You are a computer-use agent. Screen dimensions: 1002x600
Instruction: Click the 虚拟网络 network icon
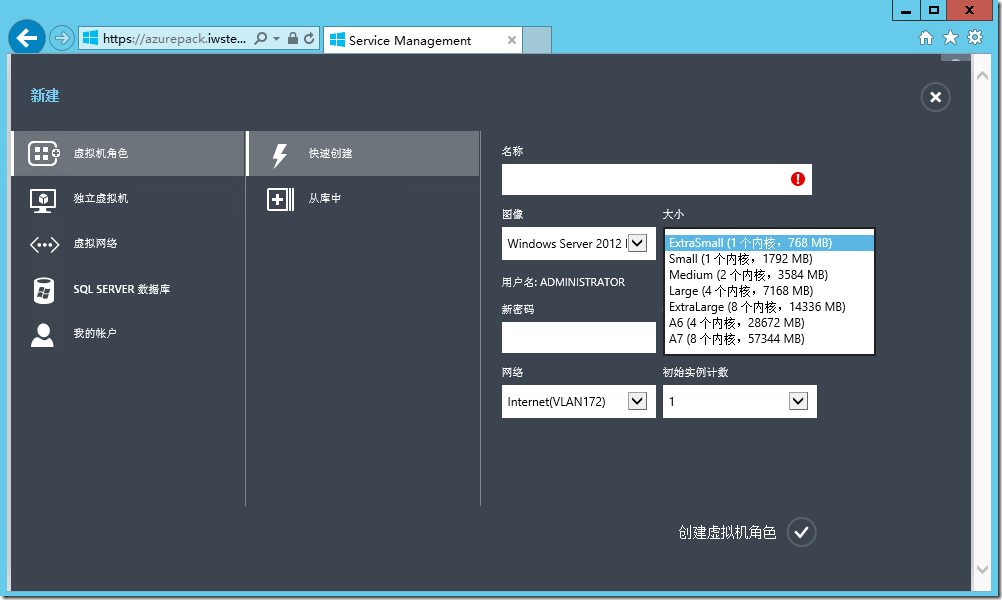[44, 244]
